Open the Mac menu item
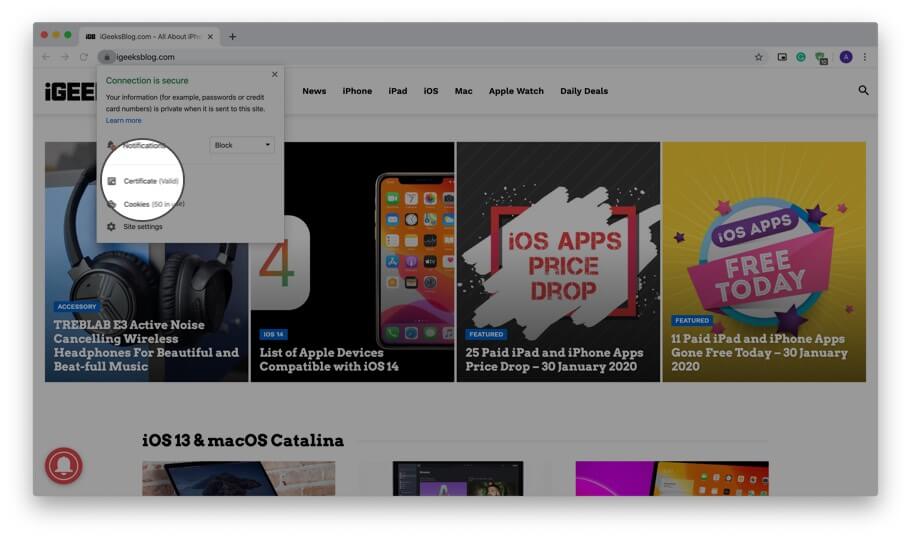This screenshot has width=911, height=539. click(x=463, y=91)
